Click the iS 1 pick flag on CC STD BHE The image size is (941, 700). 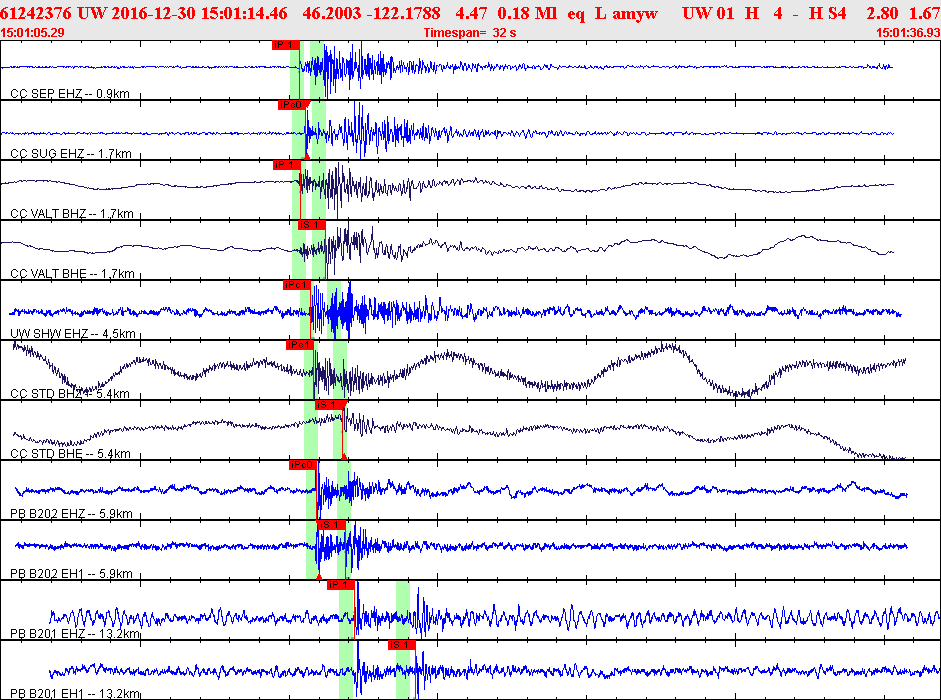[x=329, y=405]
